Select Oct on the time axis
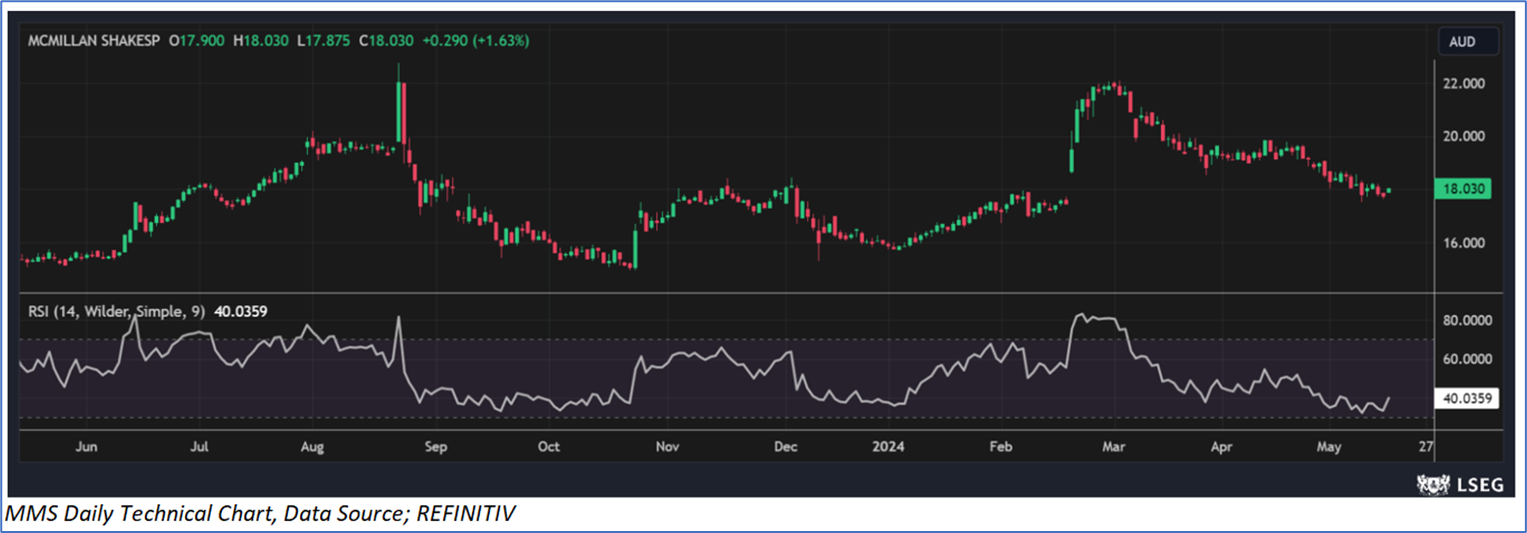Screen dimensions: 1527x533 tap(547, 447)
